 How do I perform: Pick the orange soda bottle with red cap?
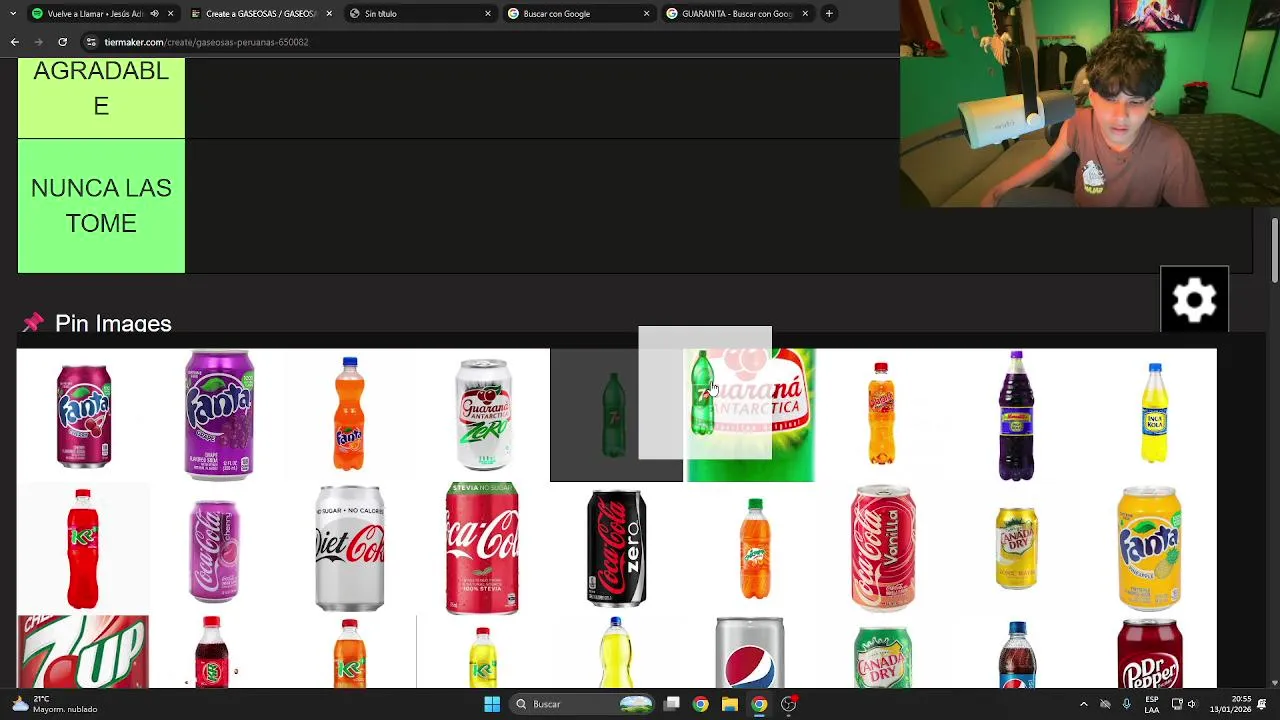pyautogui.click(x=881, y=414)
